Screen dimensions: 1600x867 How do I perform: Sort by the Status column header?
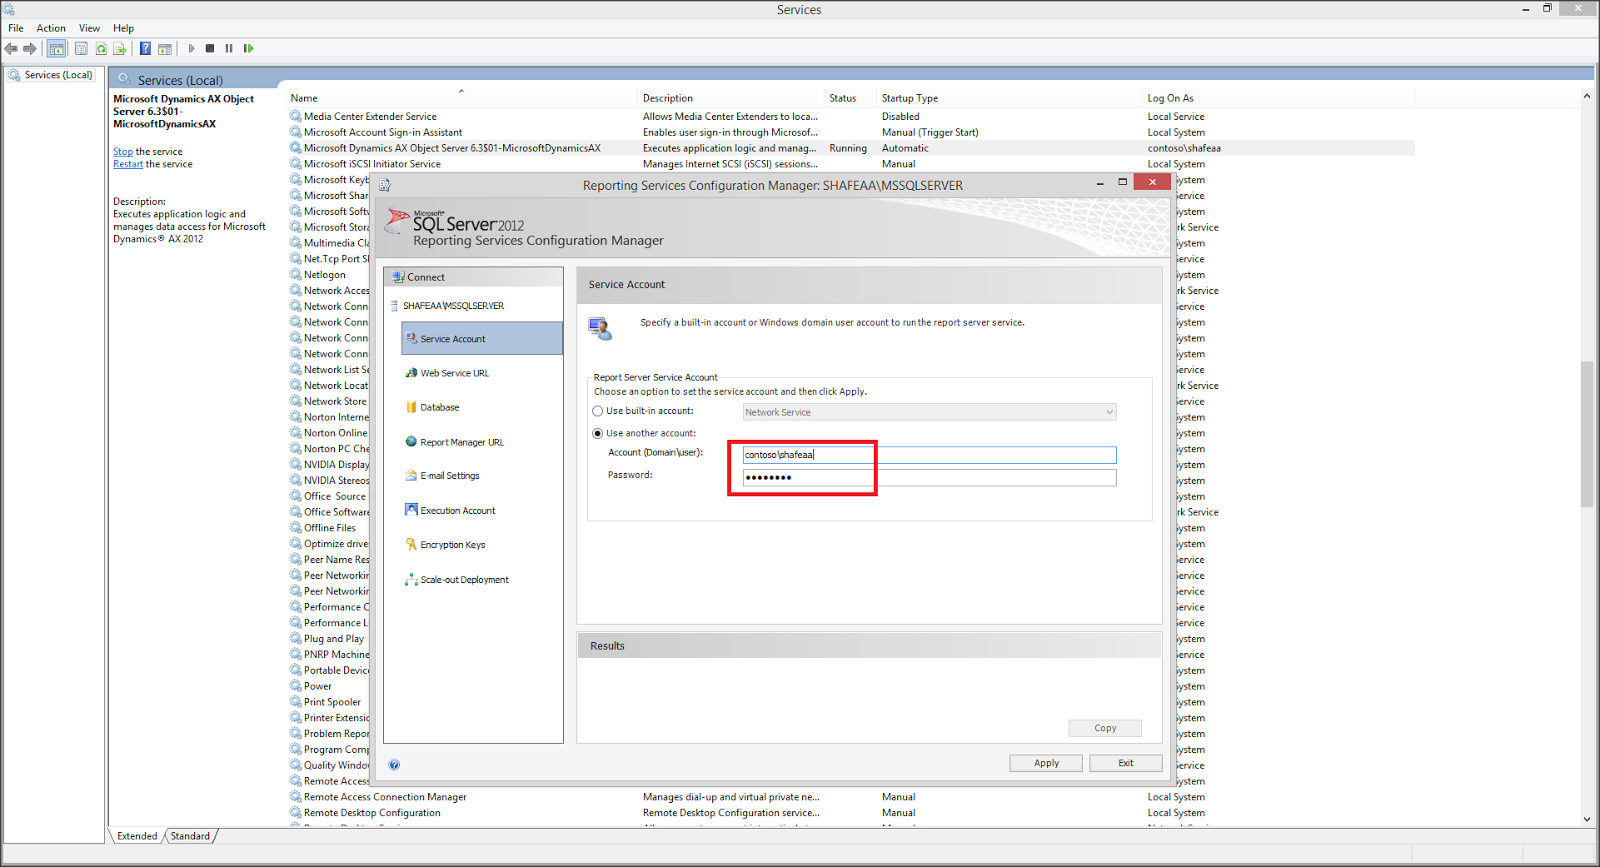[x=851, y=98]
